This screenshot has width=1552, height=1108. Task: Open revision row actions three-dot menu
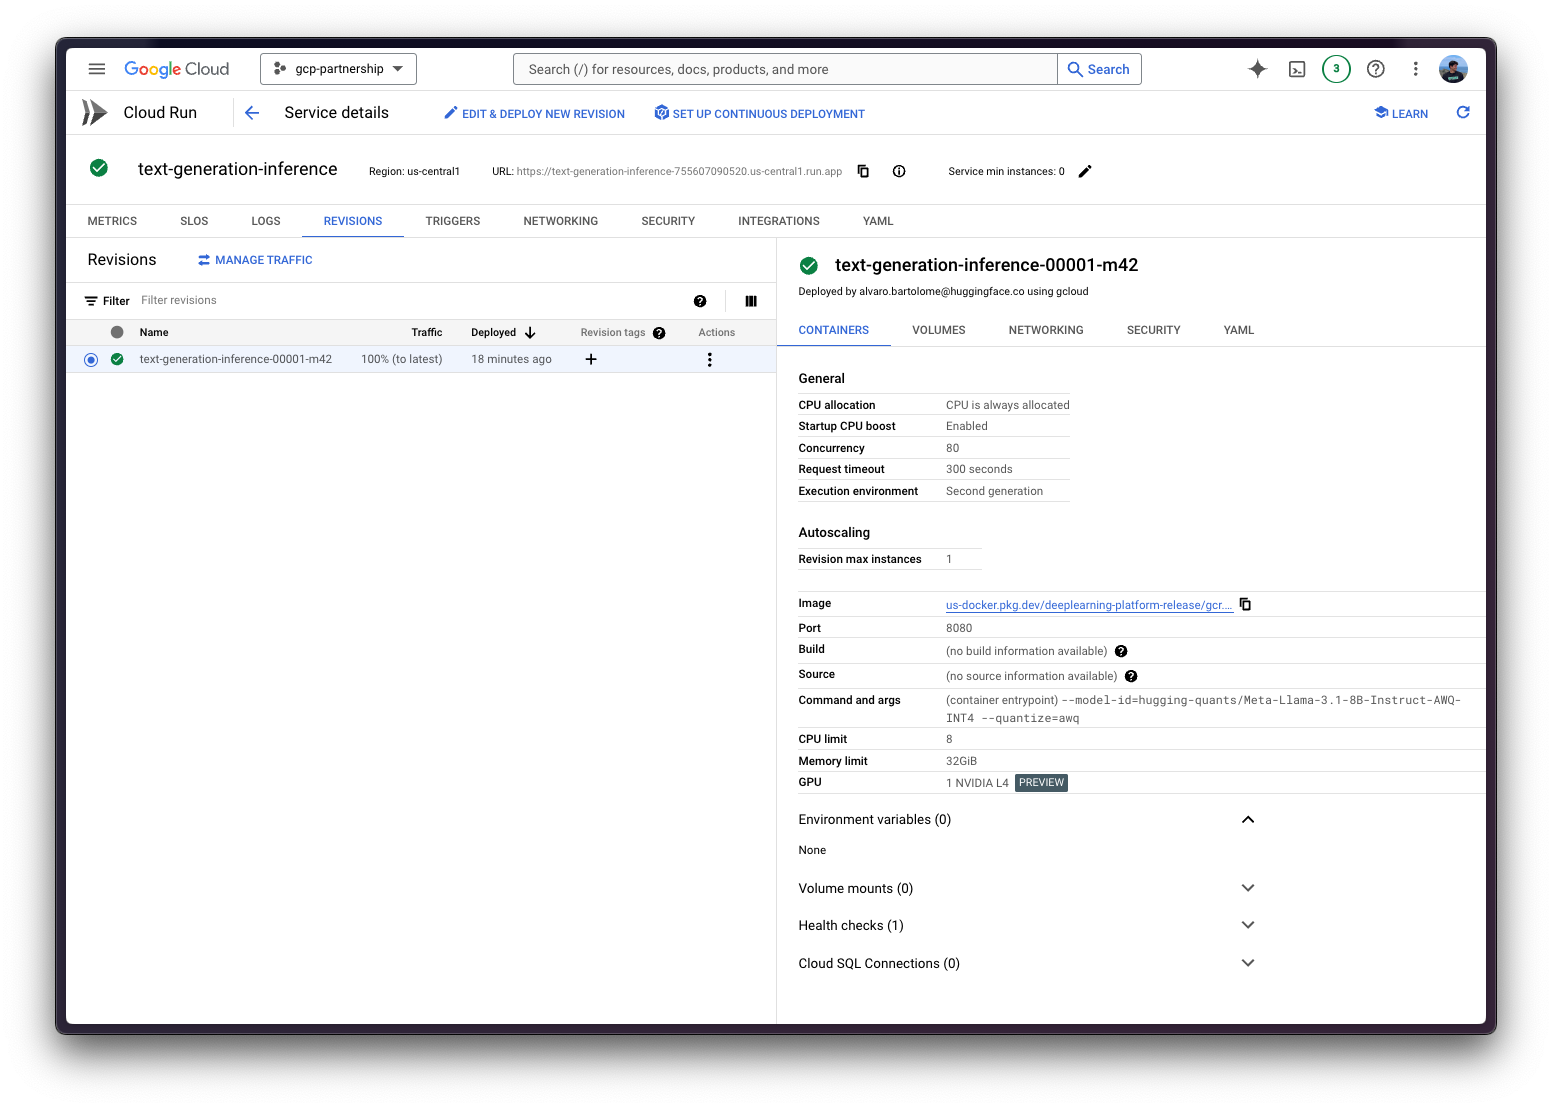pyautogui.click(x=710, y=359)
